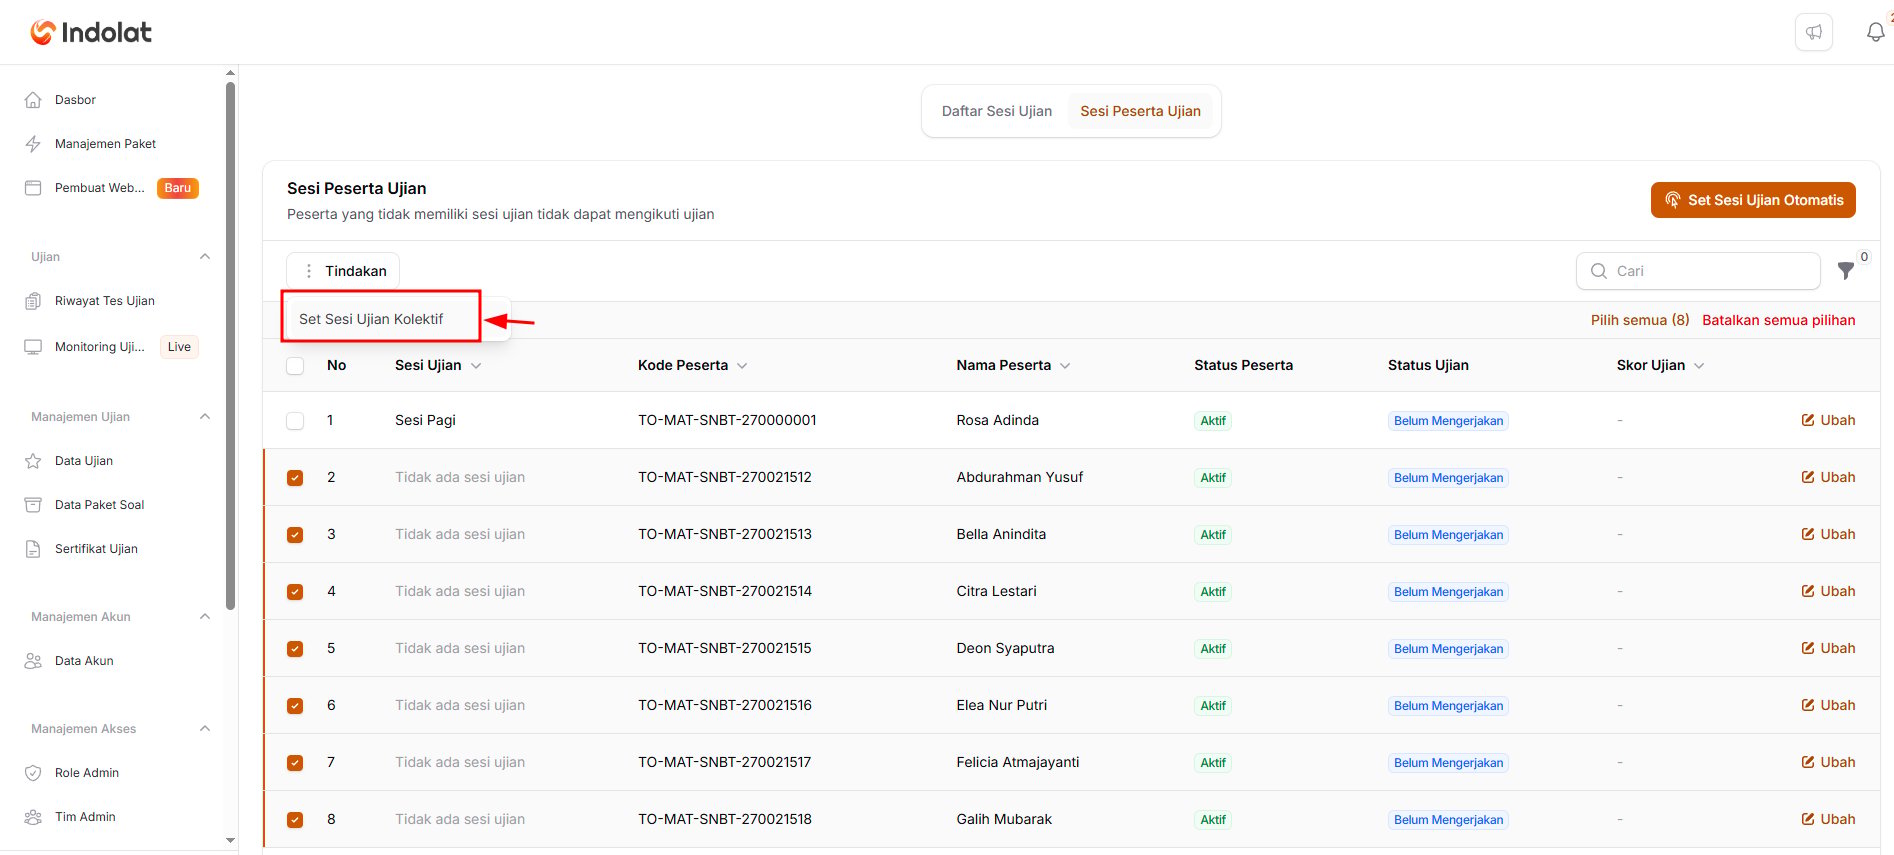Click the Riwayat Tes Ujian clipboard icon

[x=33, y=301]
